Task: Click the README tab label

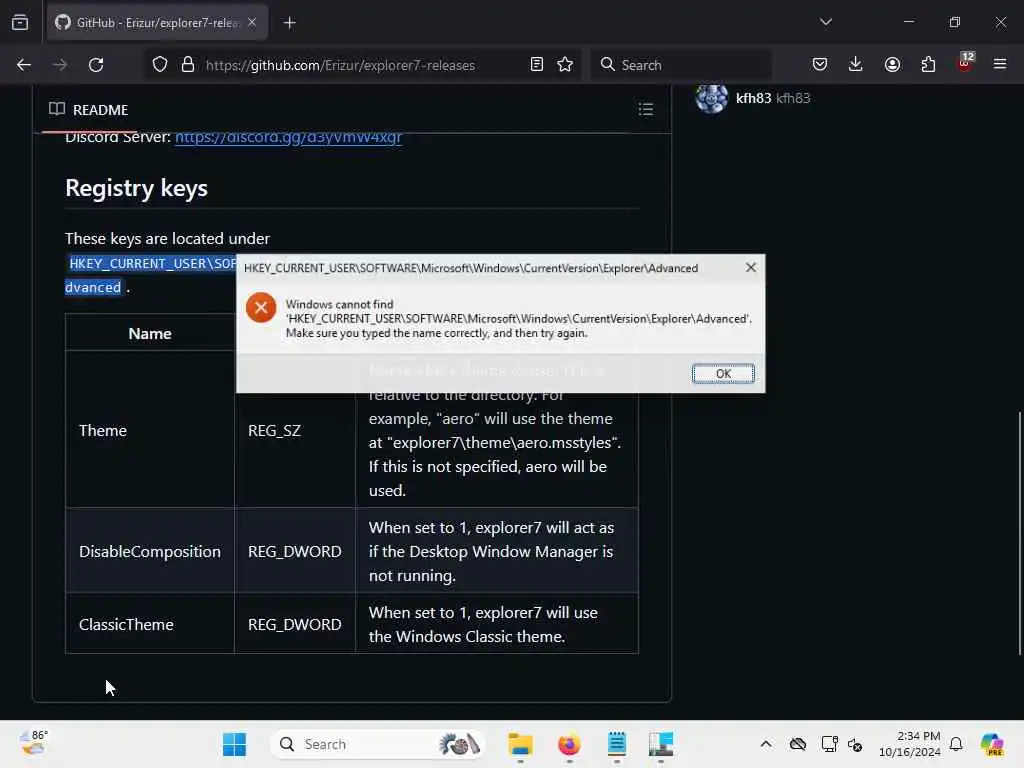Action: click(x=89, y=110)
